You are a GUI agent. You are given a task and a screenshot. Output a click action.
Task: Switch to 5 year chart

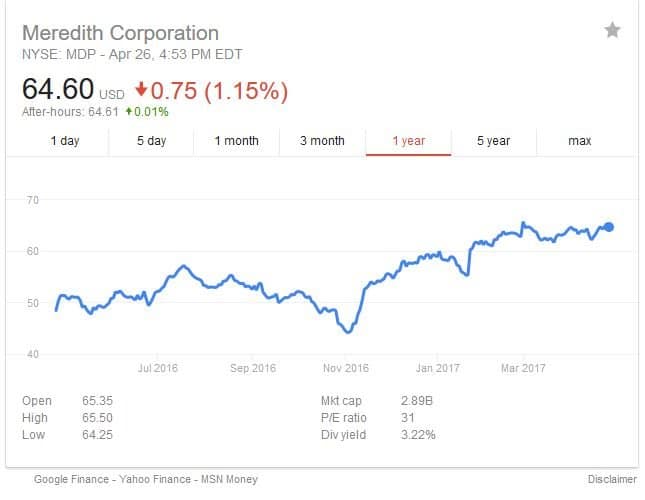tap(494, 141)
